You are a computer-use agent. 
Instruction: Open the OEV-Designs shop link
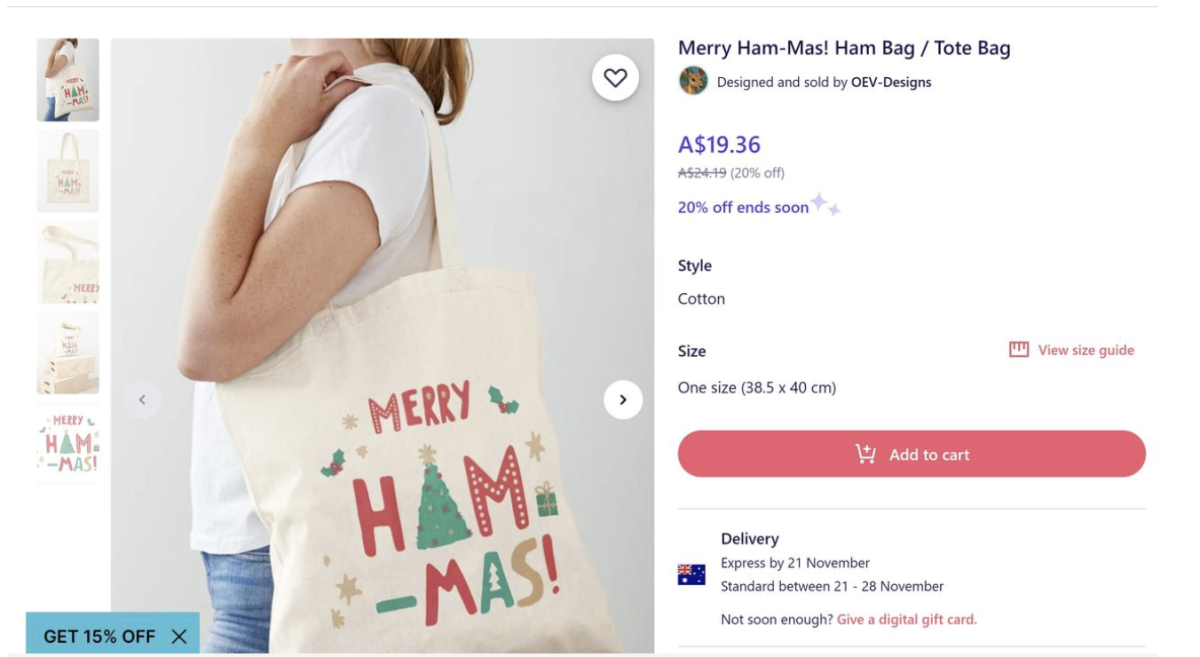coord(891,82)
